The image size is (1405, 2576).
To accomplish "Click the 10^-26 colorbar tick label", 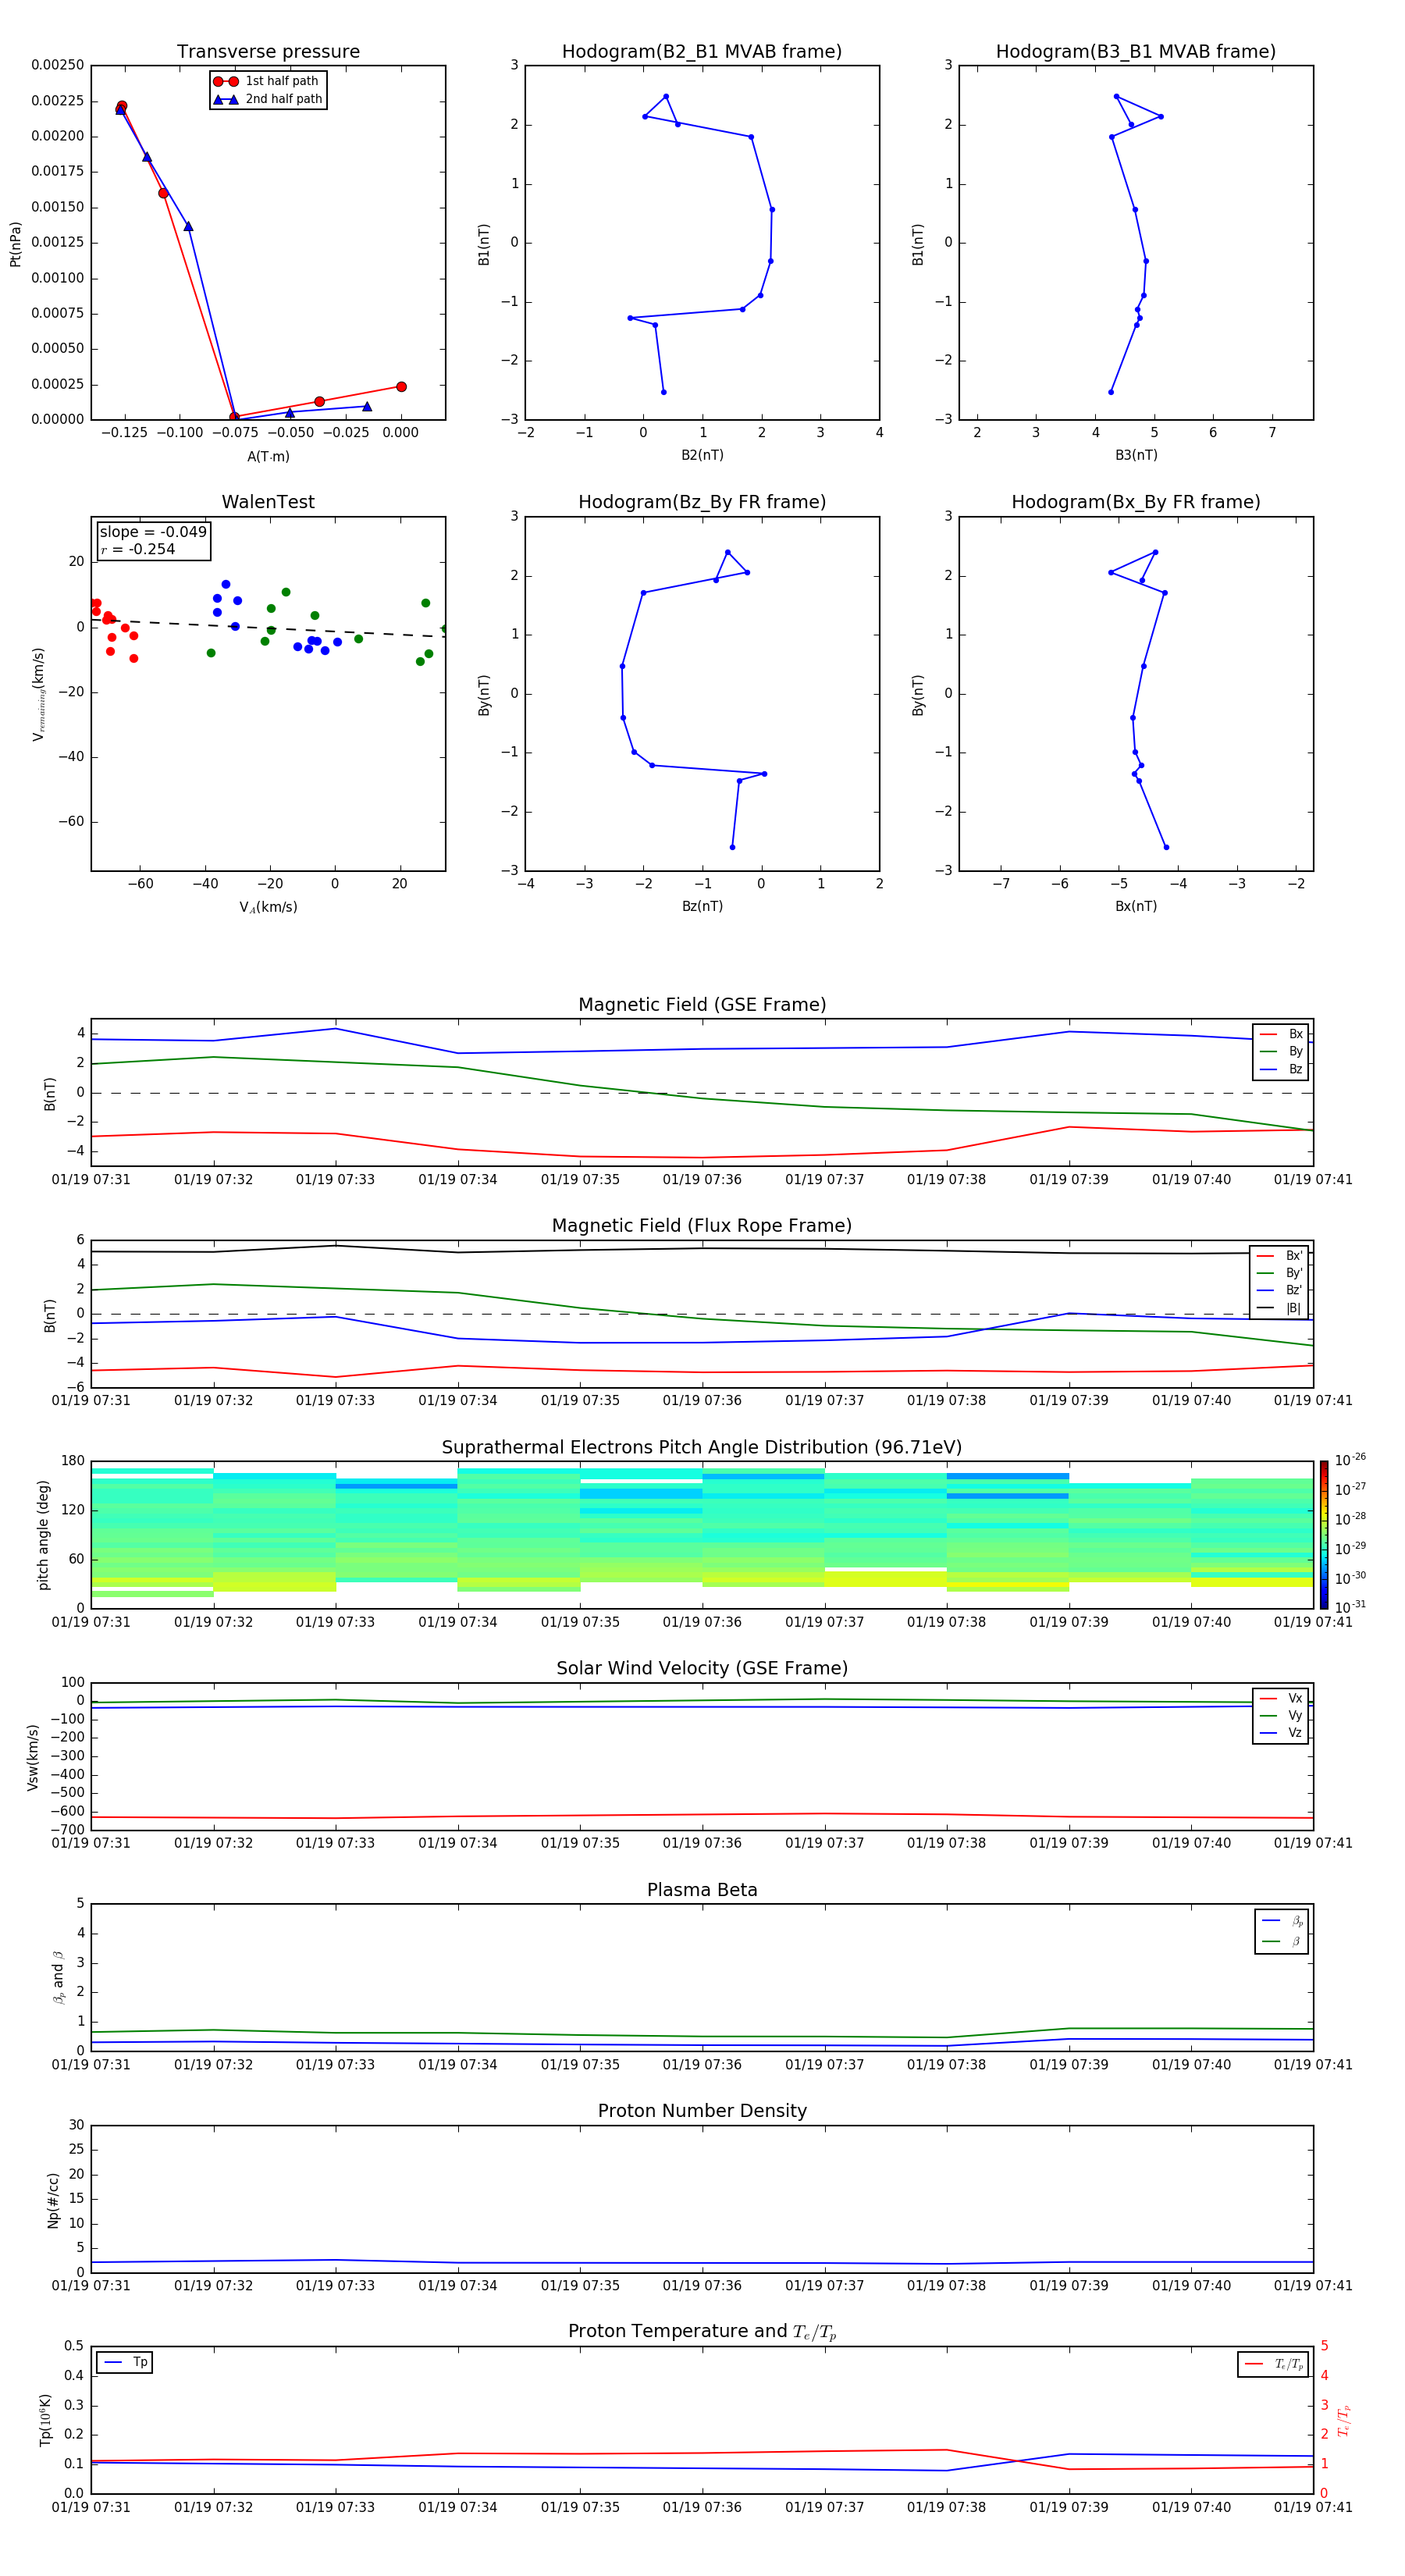I will point(1350,1460).
